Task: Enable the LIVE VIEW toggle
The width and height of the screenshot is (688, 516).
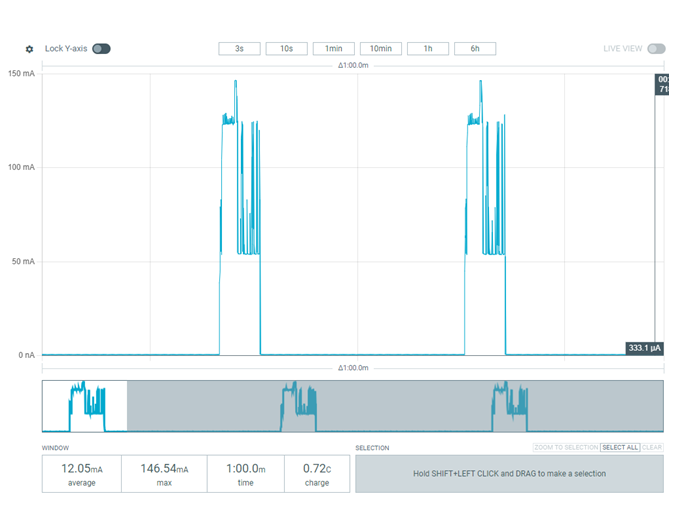Action: click(x=656, y=49)
